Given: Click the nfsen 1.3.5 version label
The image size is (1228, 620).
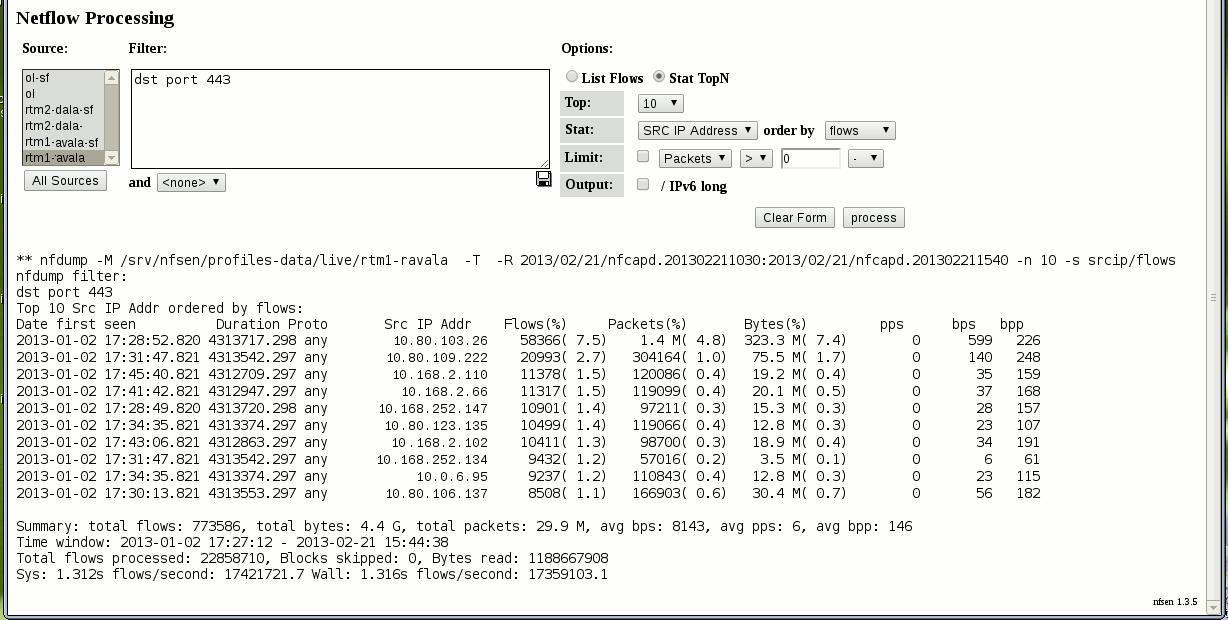Looking at the screenshot, I should (x=1175, y=602).
